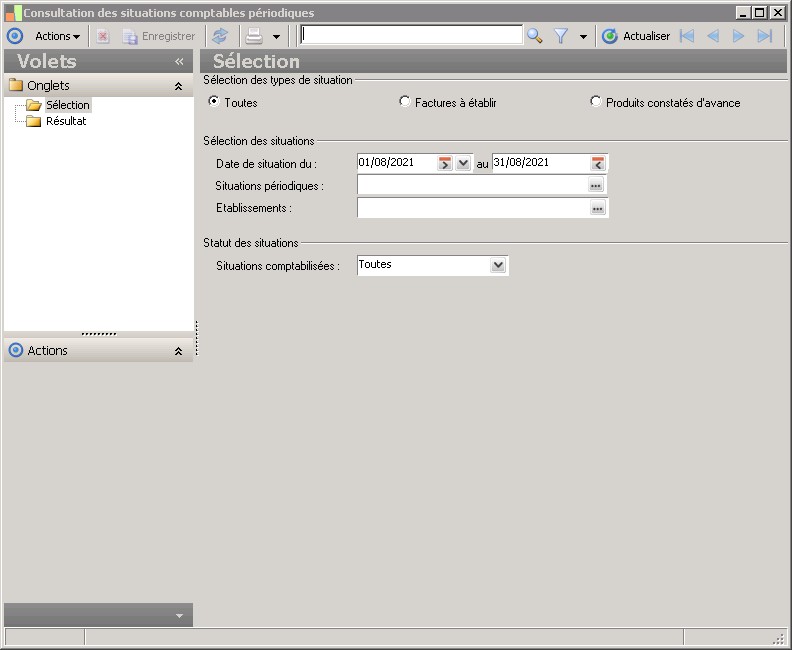Click the dotted splitter handle above Actions

click(x=99, y=334)
